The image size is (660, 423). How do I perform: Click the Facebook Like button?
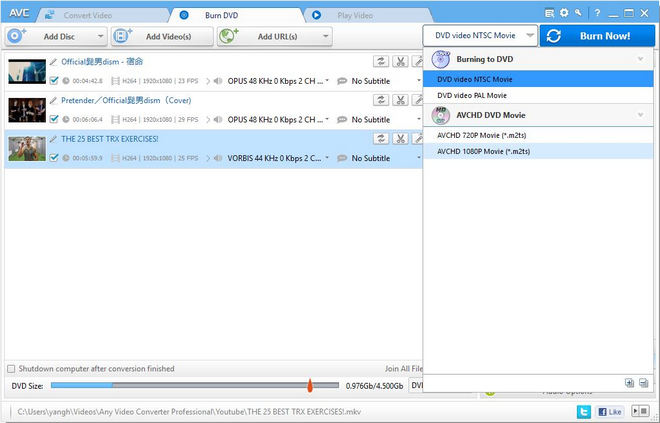pos(610,412)
